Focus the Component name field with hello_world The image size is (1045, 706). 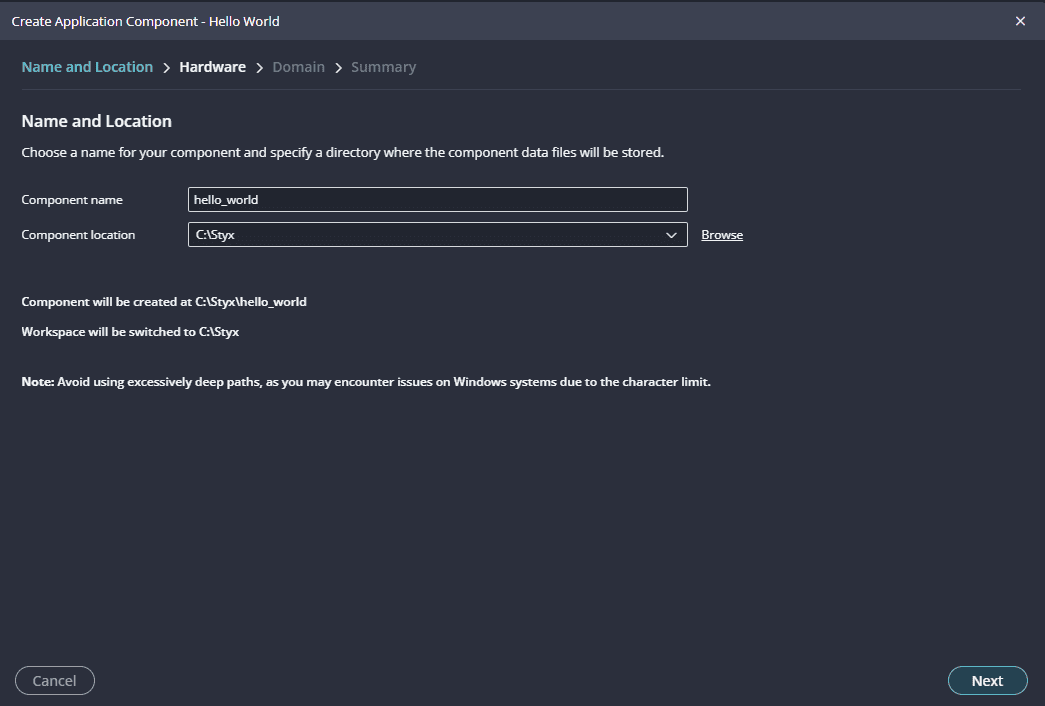(437, 200)
